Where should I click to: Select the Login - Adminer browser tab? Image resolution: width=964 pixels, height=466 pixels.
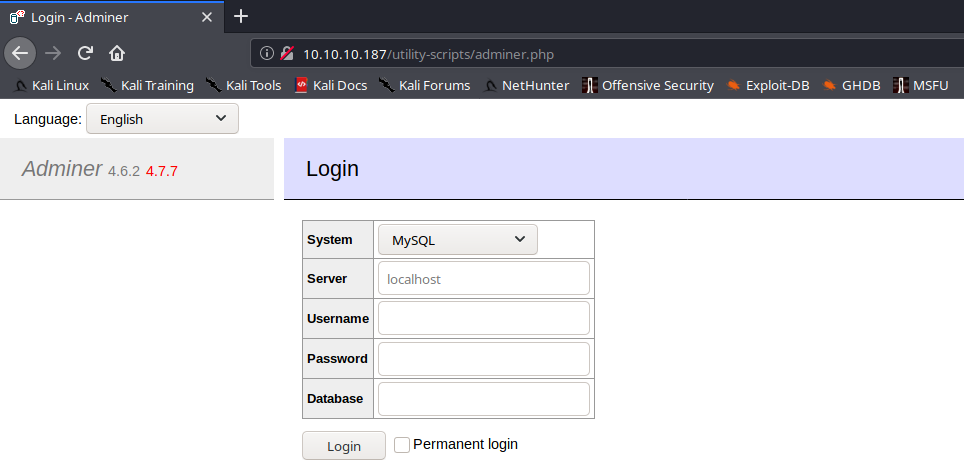pos(100,17)
